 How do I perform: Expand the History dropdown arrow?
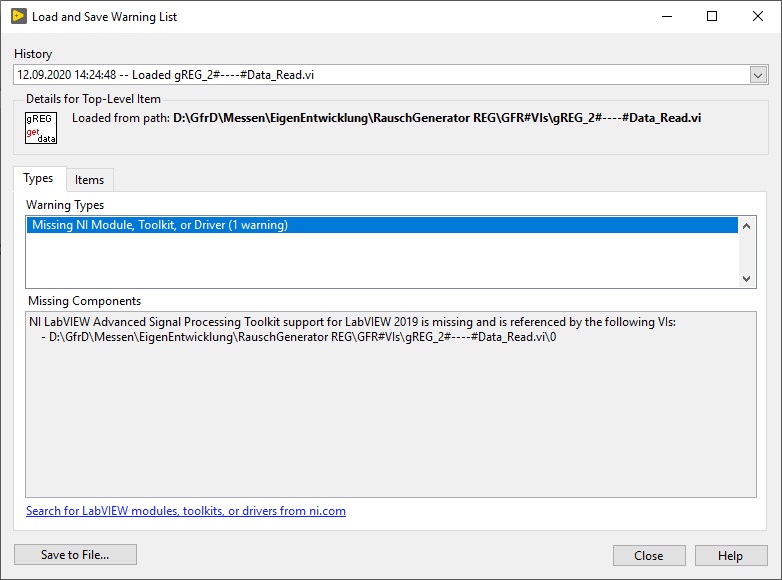(x=758, y=75)
